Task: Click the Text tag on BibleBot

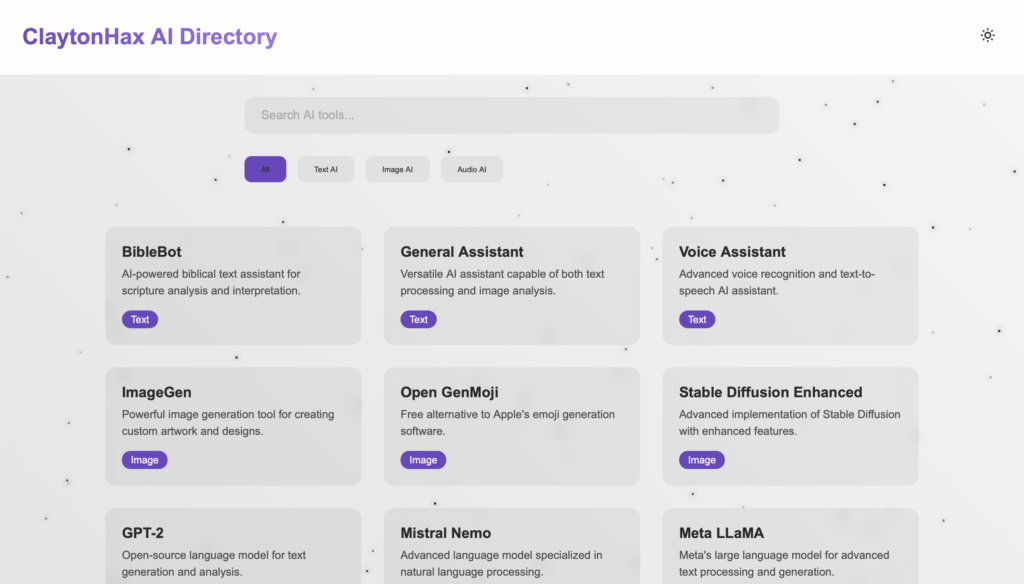Action: 140,320
